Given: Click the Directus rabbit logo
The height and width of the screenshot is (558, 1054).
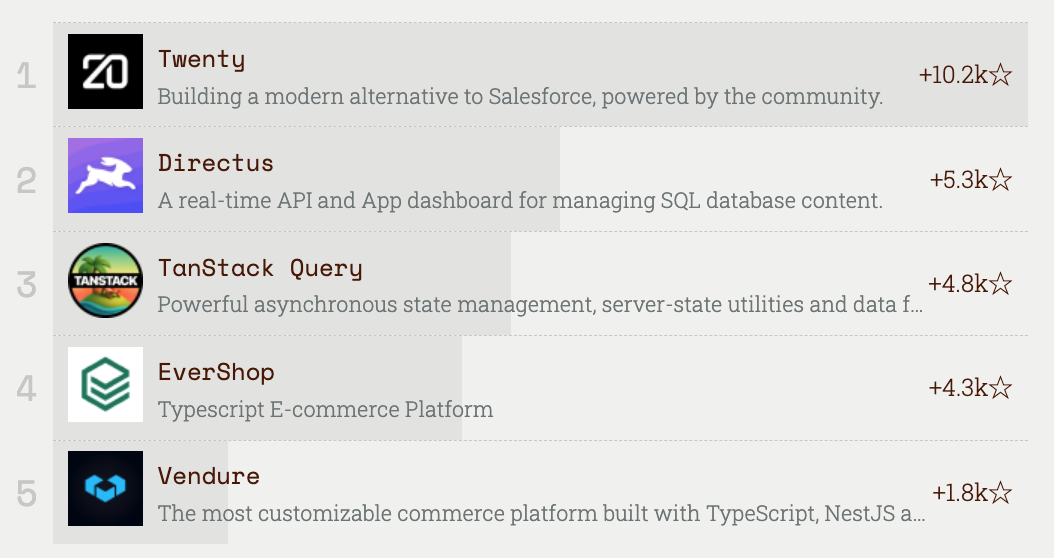Looking at the screenshot, I should tap(105, 176).
